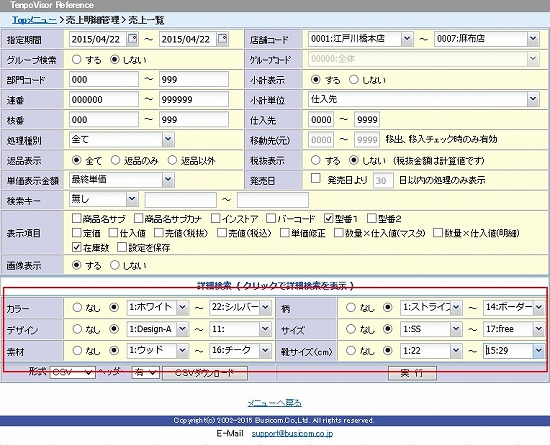Focus the 部門コード start field 000
The image size is (550, 445).
104,79
